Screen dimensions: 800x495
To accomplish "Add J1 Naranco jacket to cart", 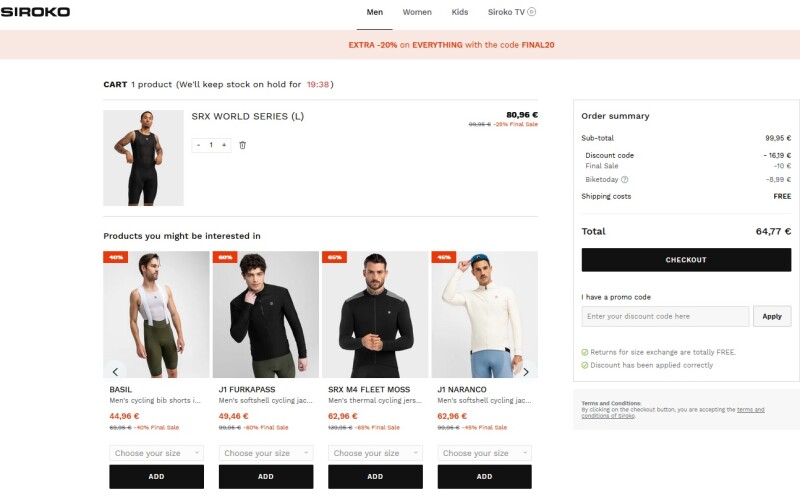I will (484, 476).
